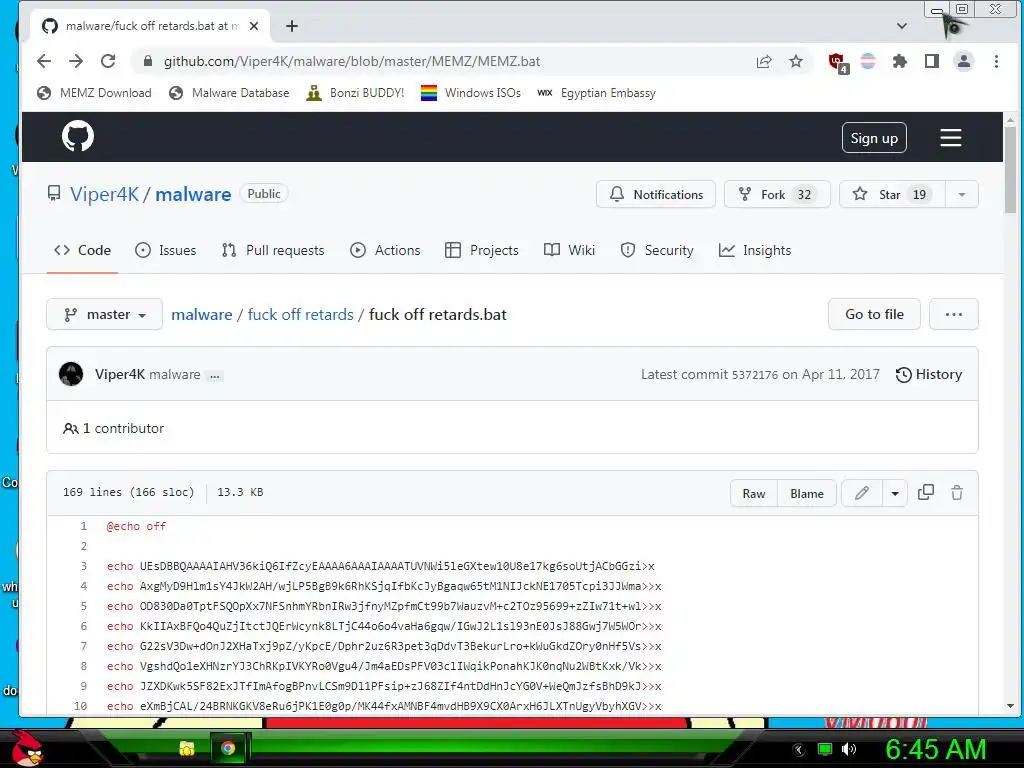
Task: Open the Wiki tab
Action: click(x=569, y=250)
